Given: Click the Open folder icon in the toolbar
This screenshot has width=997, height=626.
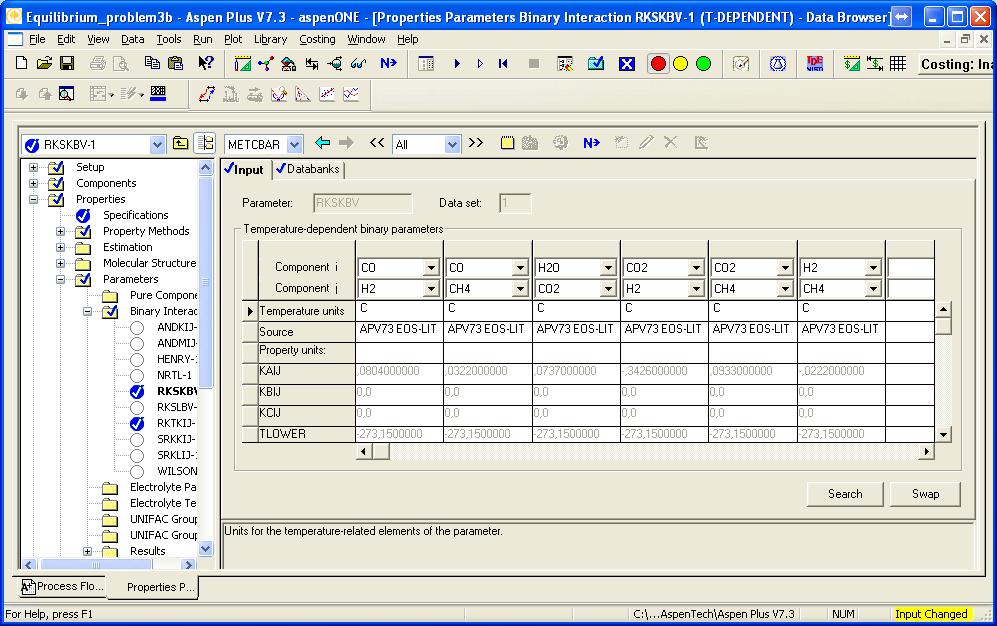Looking at the screenshot, I should point(44,63).
